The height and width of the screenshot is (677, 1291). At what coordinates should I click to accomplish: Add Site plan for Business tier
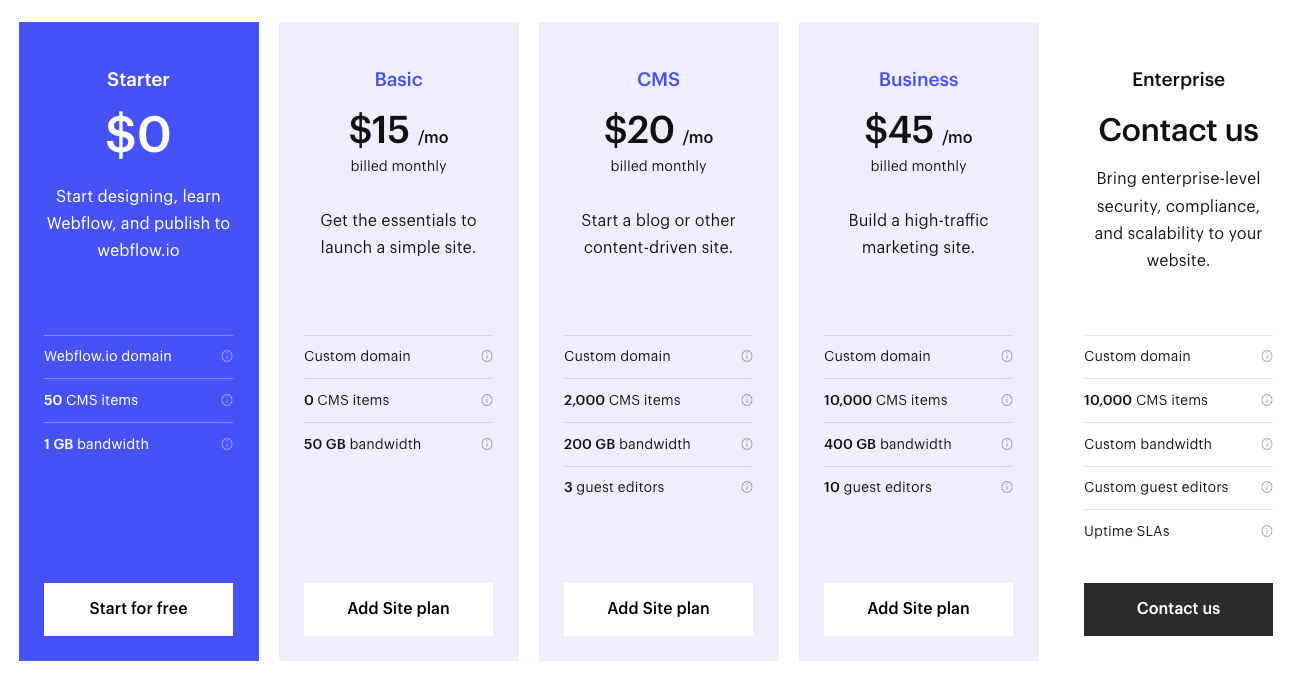click(918, 609)
